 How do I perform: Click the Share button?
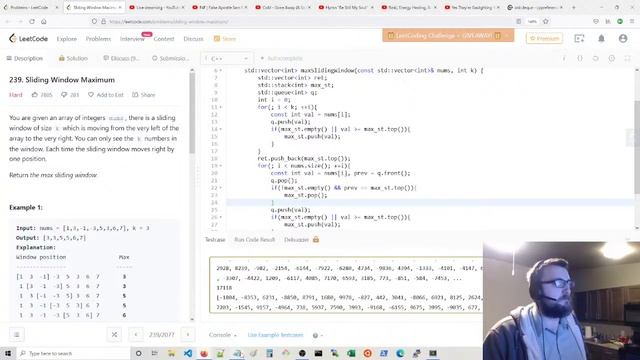144,95
